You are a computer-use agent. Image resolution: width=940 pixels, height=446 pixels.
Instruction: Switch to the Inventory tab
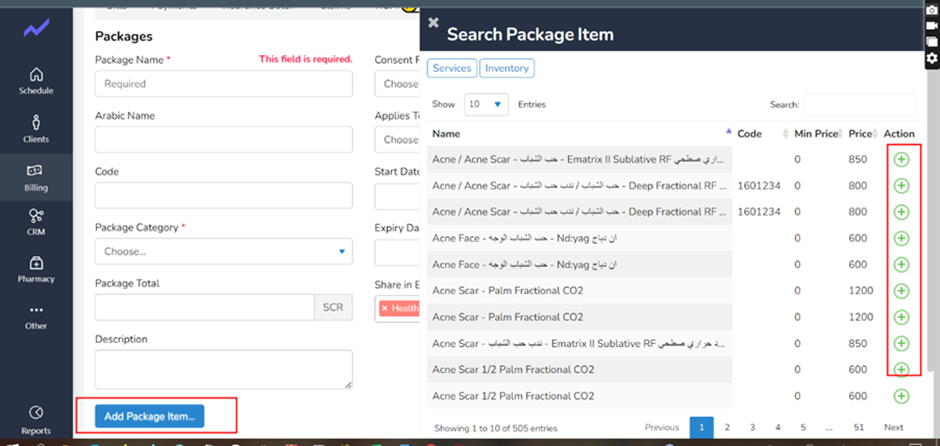507,68
